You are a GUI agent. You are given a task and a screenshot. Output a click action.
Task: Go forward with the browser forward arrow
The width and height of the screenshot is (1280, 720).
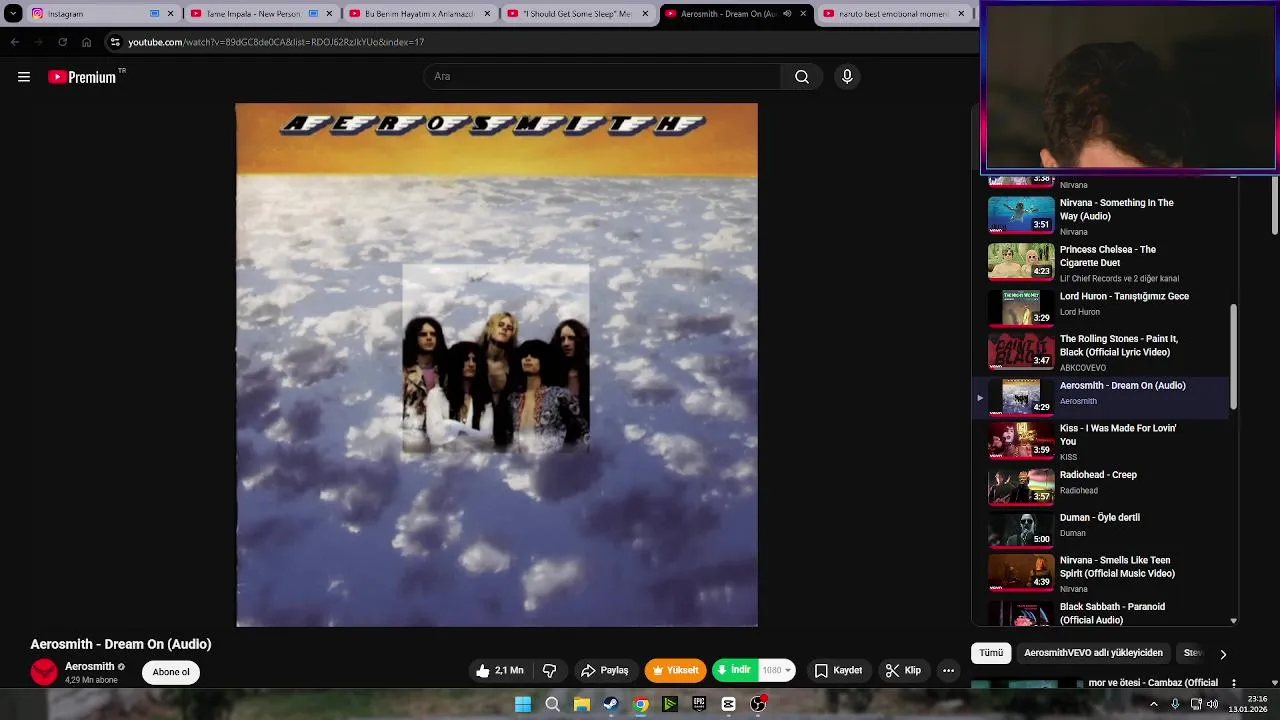38,42
